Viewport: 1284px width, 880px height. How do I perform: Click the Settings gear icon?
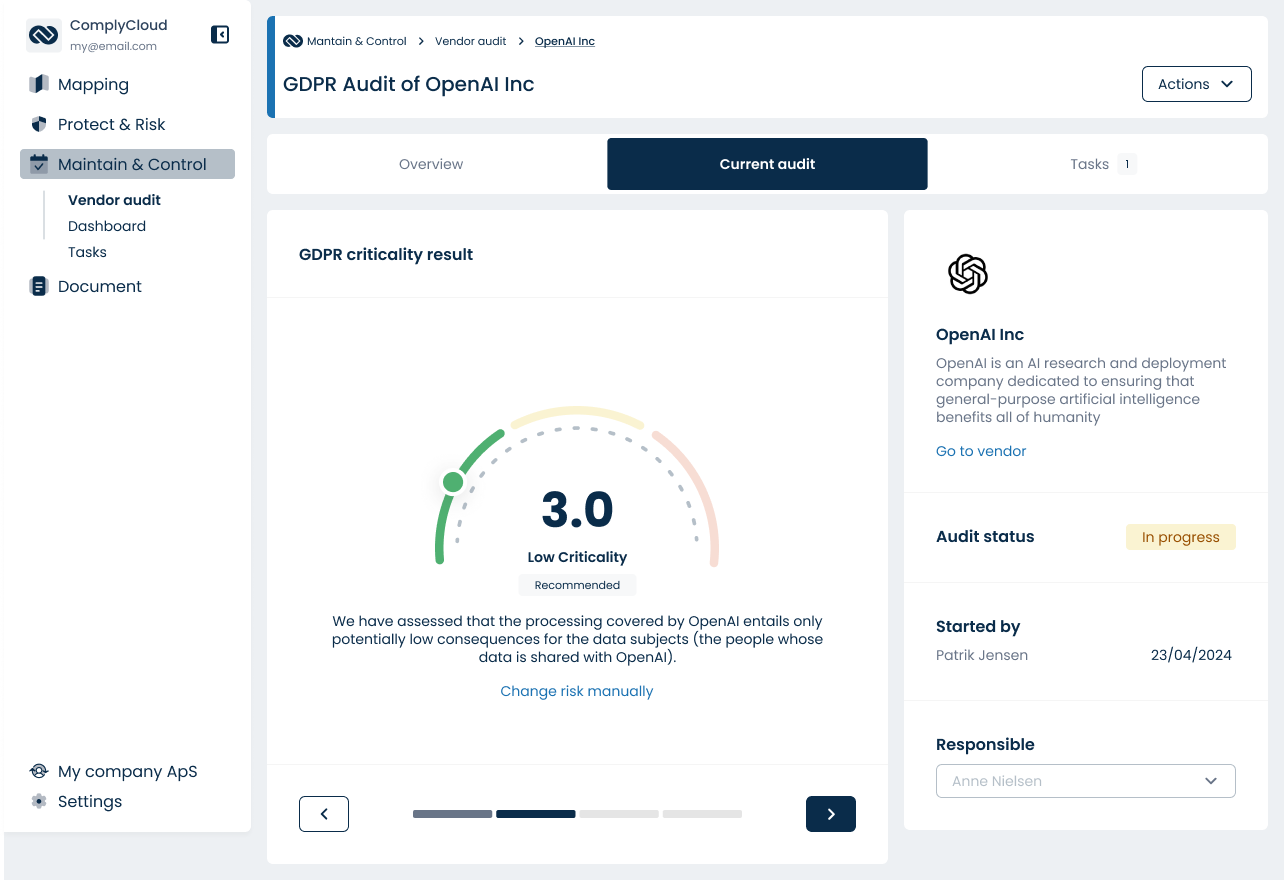tap(39, 801)
